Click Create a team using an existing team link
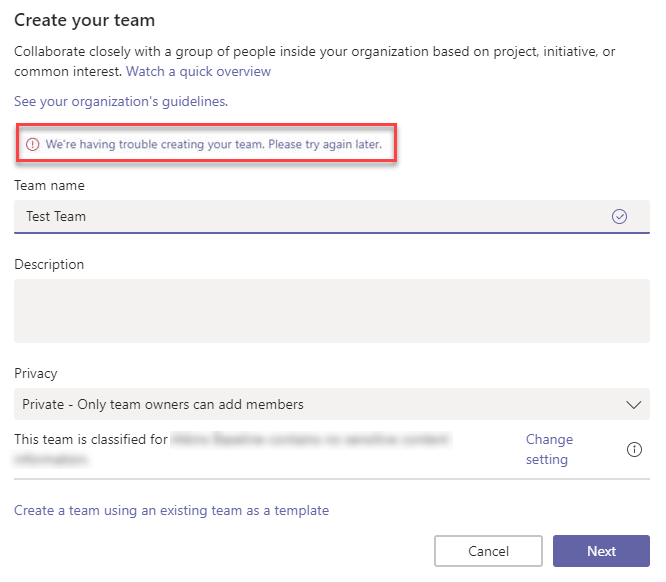Screen dimensions: 666x582 click(172, 510)
